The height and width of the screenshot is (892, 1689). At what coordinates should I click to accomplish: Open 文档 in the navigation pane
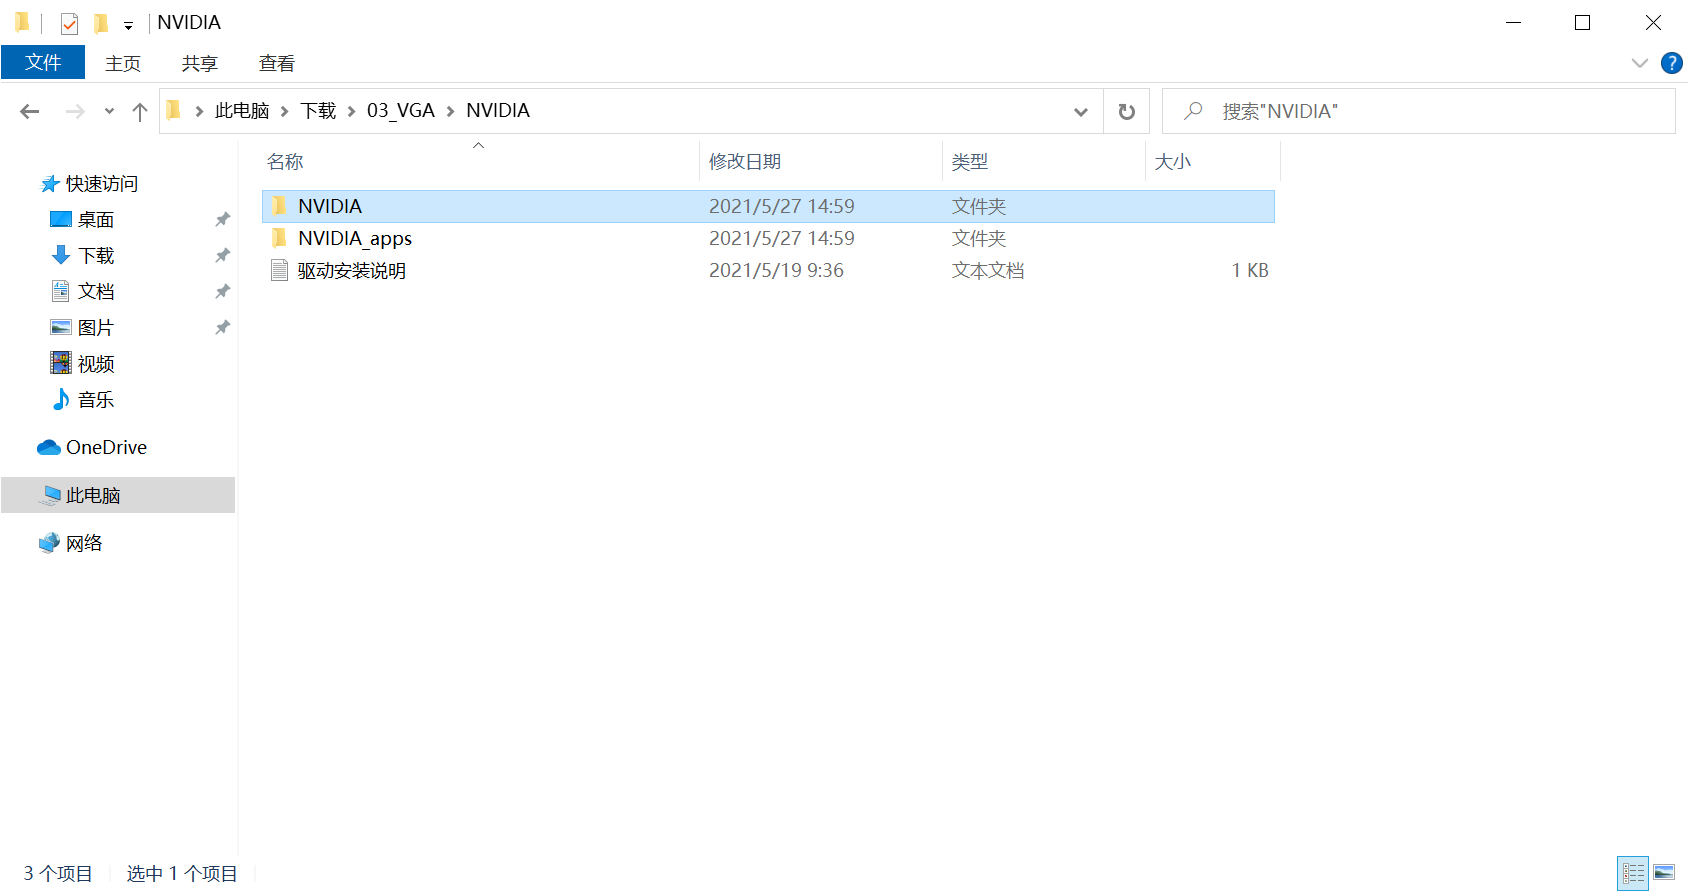pos(96,292)
